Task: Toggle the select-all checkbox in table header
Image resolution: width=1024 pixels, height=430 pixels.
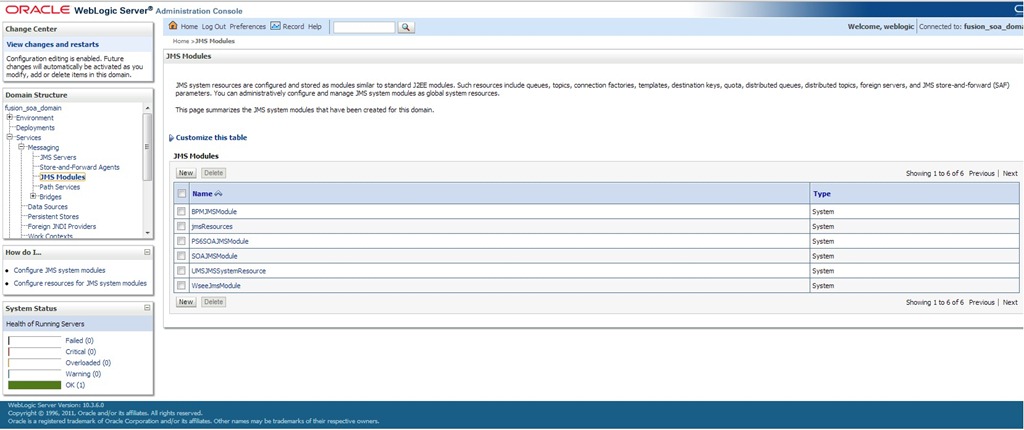Action: 181,194
